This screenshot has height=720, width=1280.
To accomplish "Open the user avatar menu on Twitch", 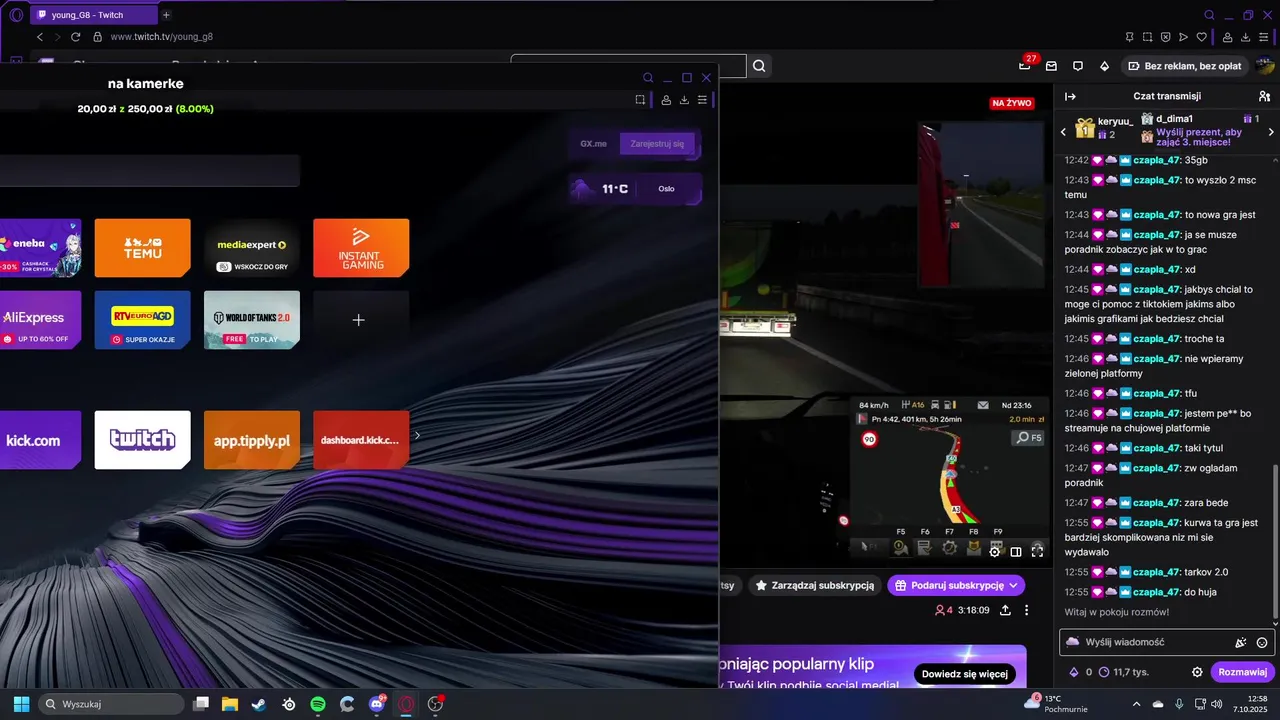I will (x=1264, y=66).
